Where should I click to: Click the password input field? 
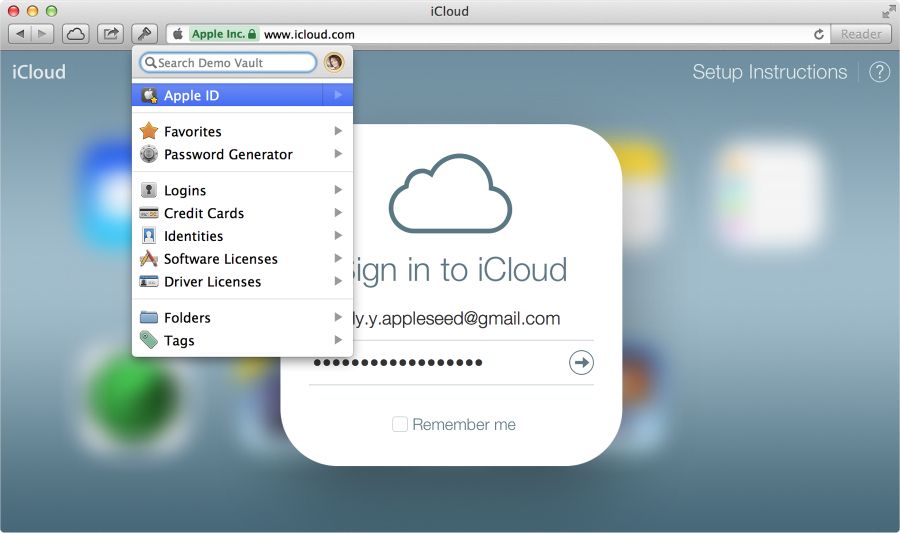(x=437, y=363)
